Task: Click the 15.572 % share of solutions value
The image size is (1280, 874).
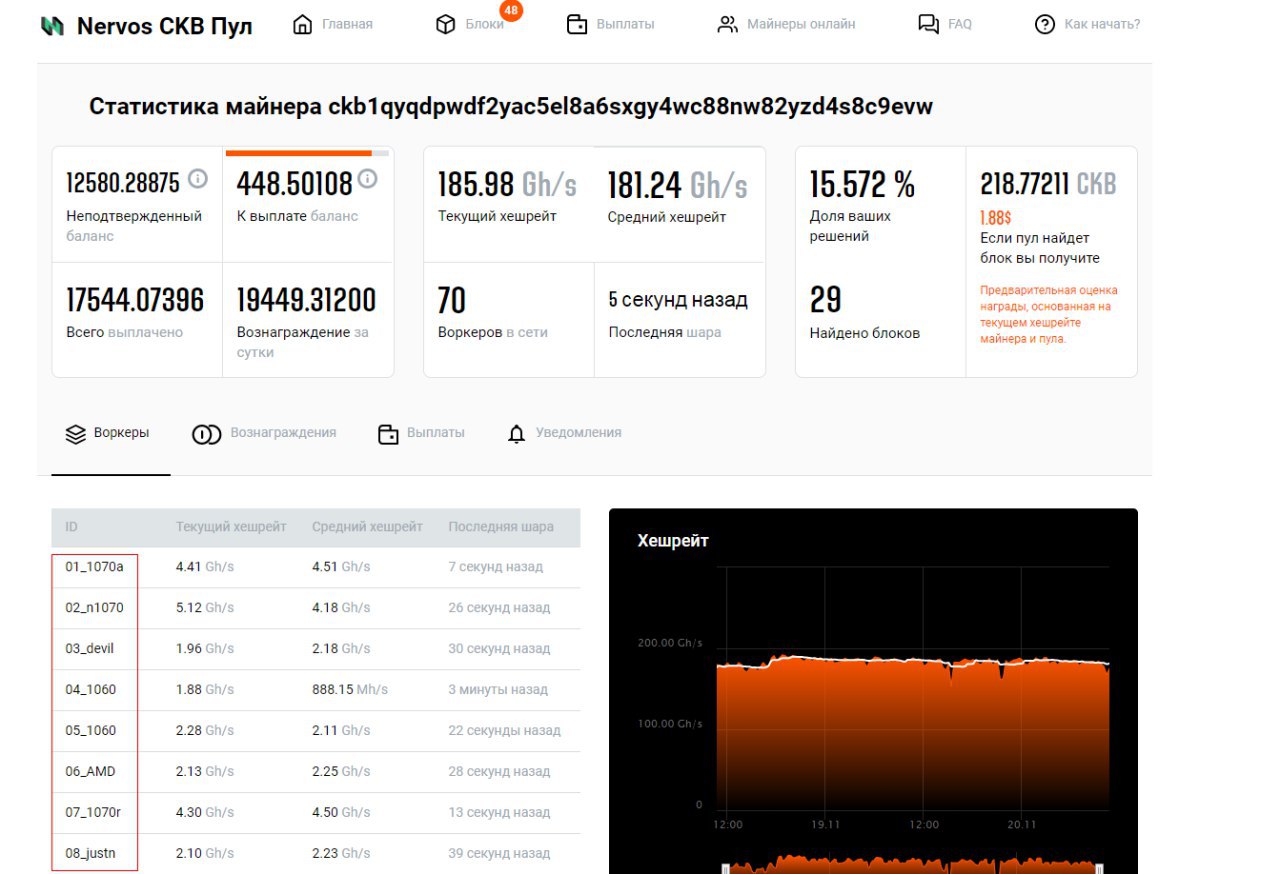Action: tap(862, 184)
